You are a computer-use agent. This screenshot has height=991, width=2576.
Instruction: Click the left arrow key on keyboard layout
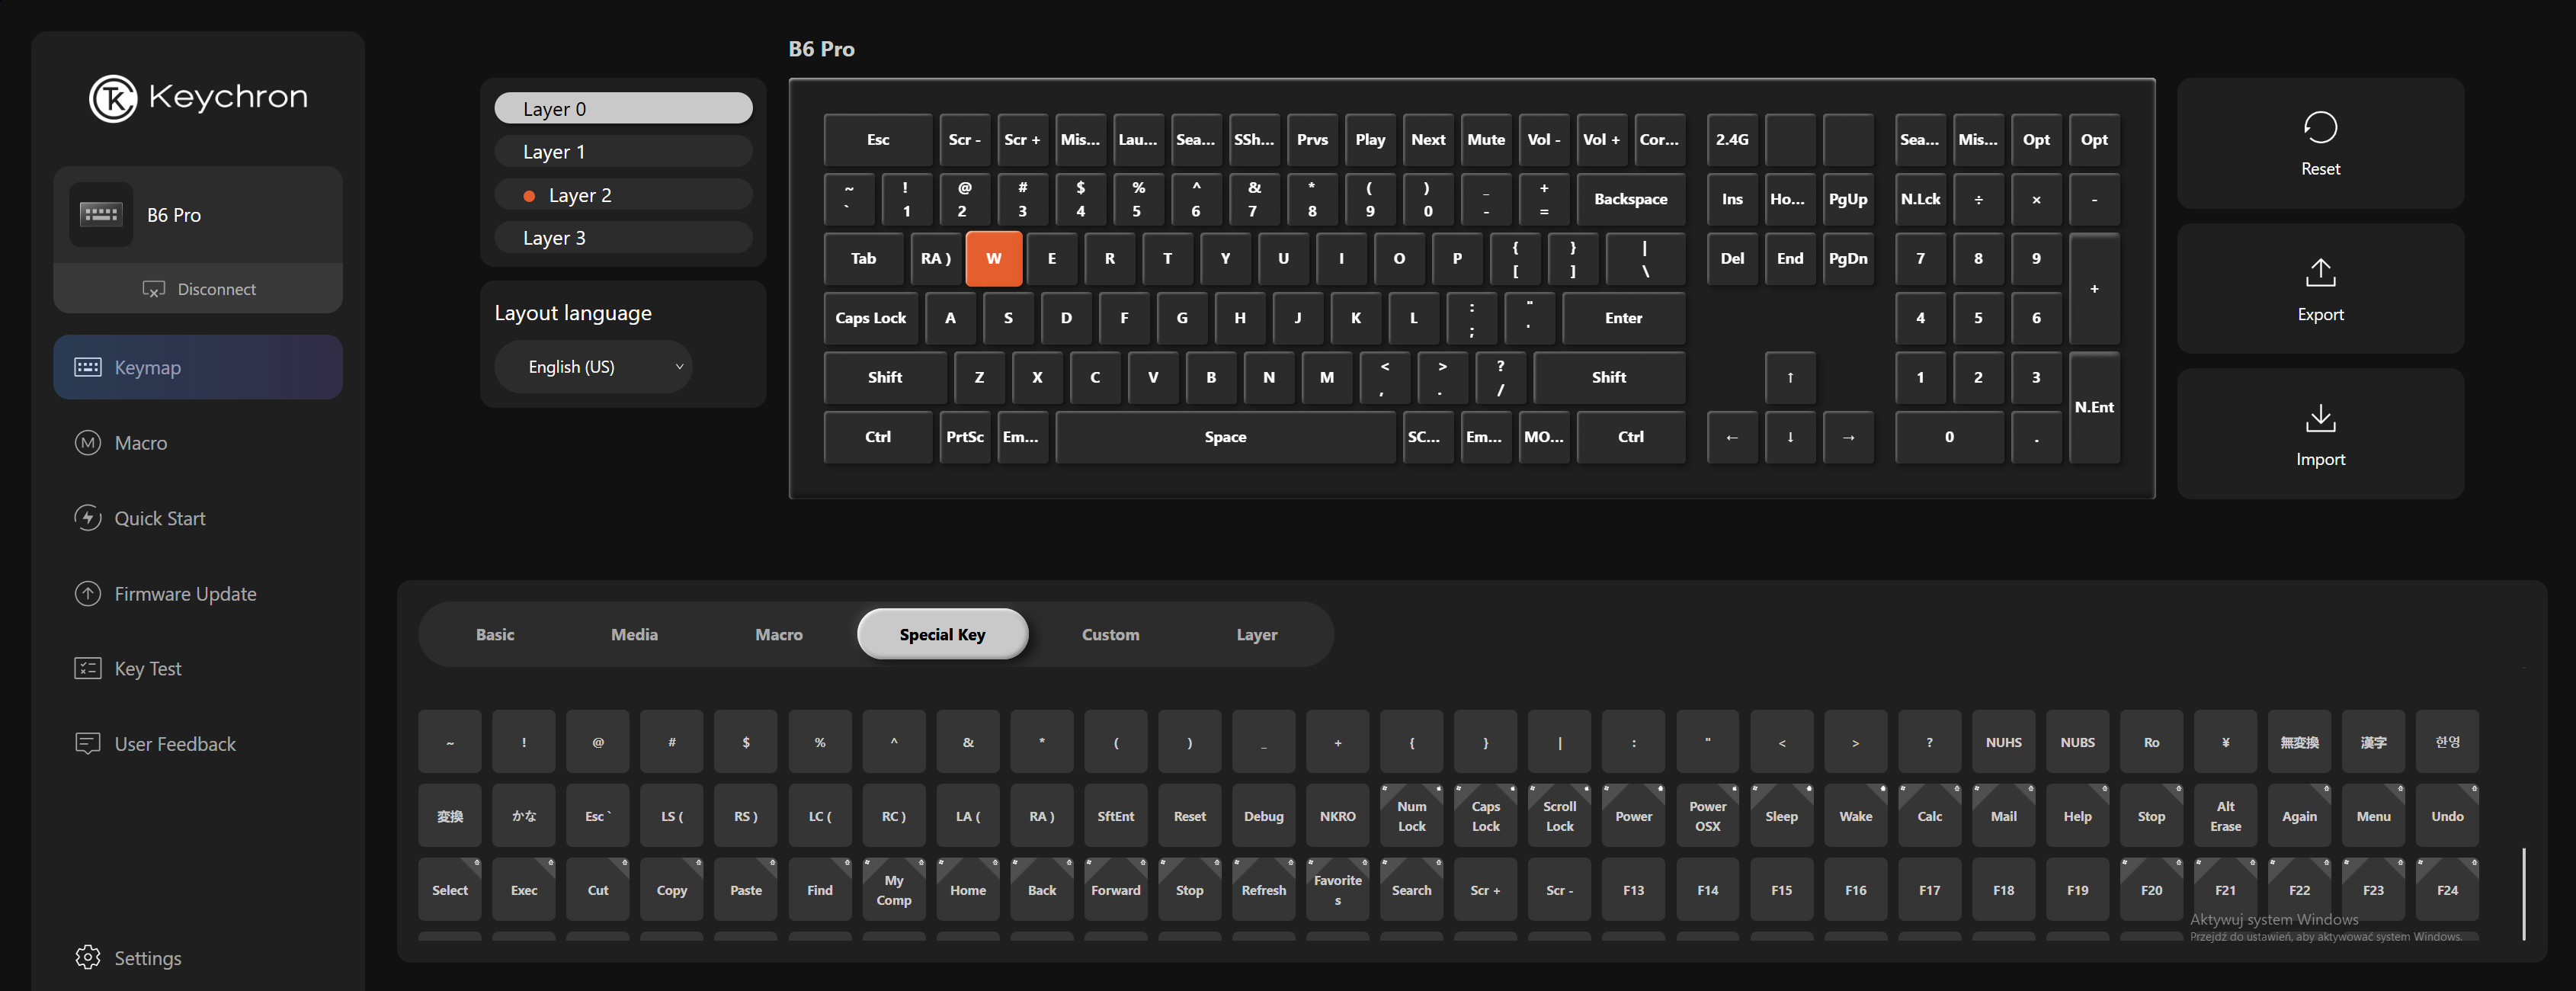tap(1732, 437)
